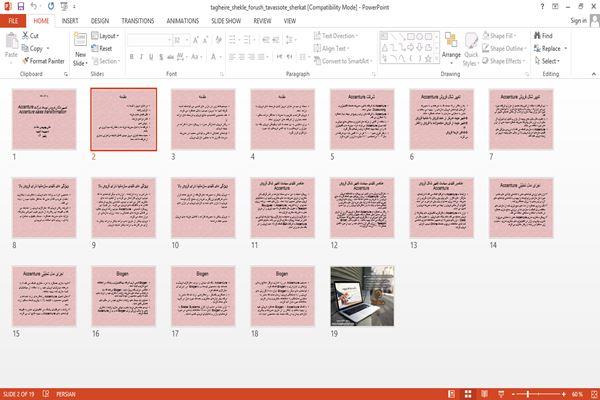Toggle left-to-right text direction

(279, 57)
